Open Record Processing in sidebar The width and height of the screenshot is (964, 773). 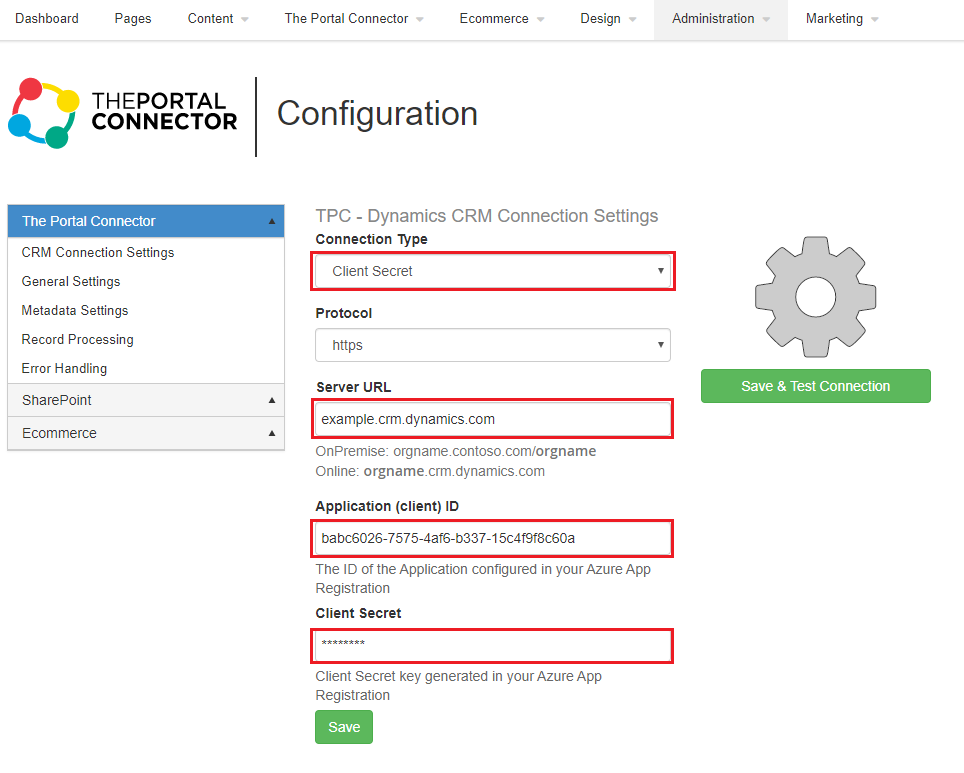tap(77, 339)
